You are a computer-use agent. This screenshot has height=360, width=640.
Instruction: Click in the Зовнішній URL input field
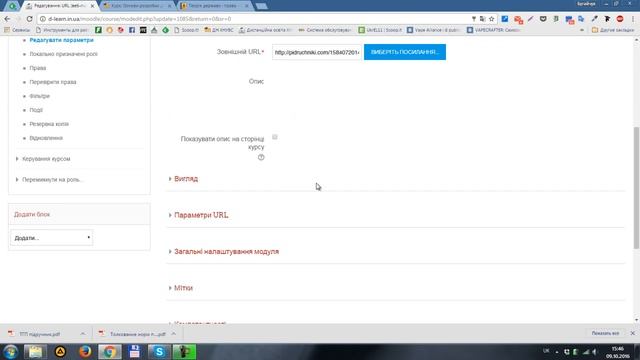coord(317,52)
